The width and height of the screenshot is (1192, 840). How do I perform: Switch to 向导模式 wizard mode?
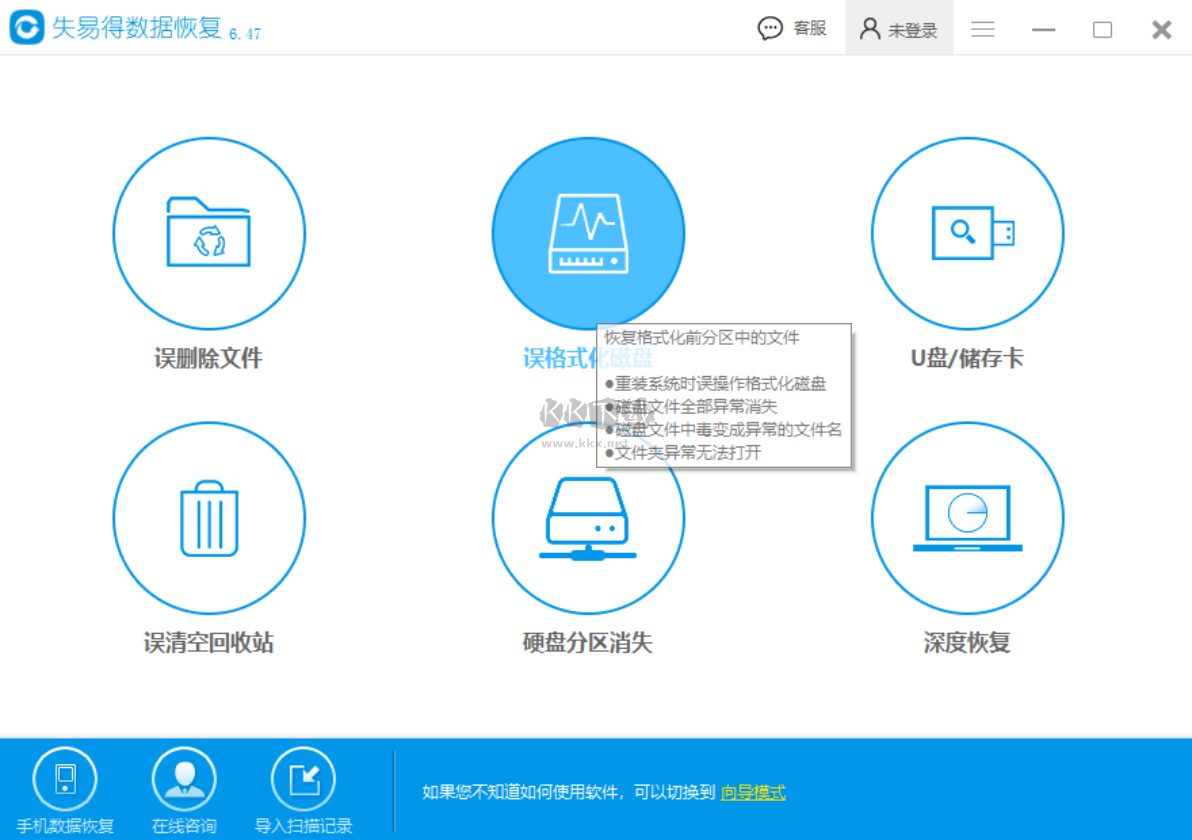(x=752, y=792)
